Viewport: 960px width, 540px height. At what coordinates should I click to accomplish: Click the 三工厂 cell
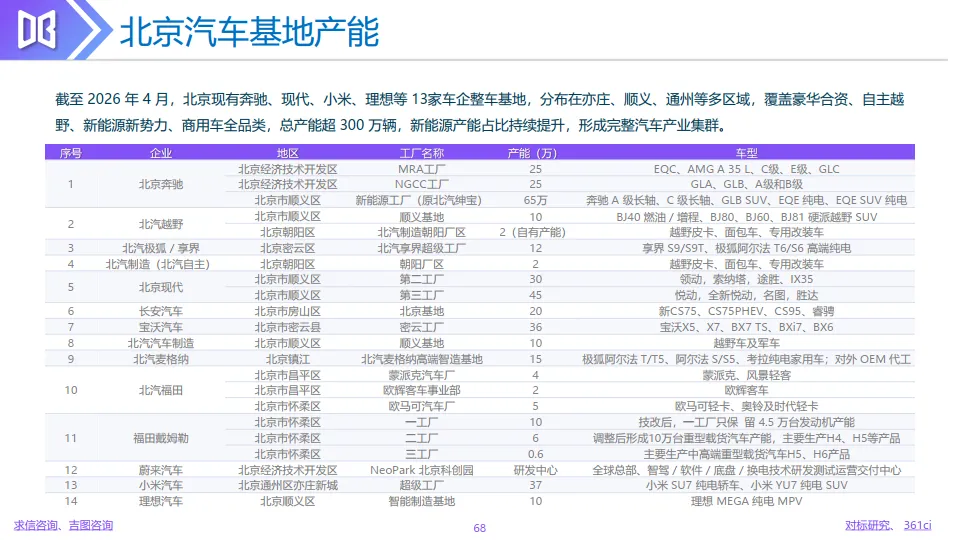pyautogui.click(x=421, y=454)
